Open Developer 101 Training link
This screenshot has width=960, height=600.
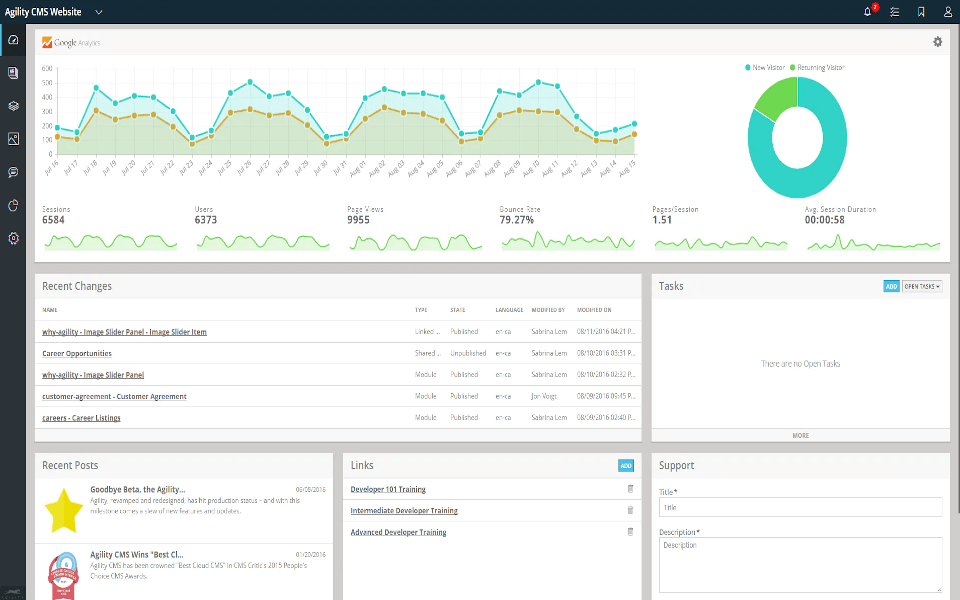click(388, 489)
